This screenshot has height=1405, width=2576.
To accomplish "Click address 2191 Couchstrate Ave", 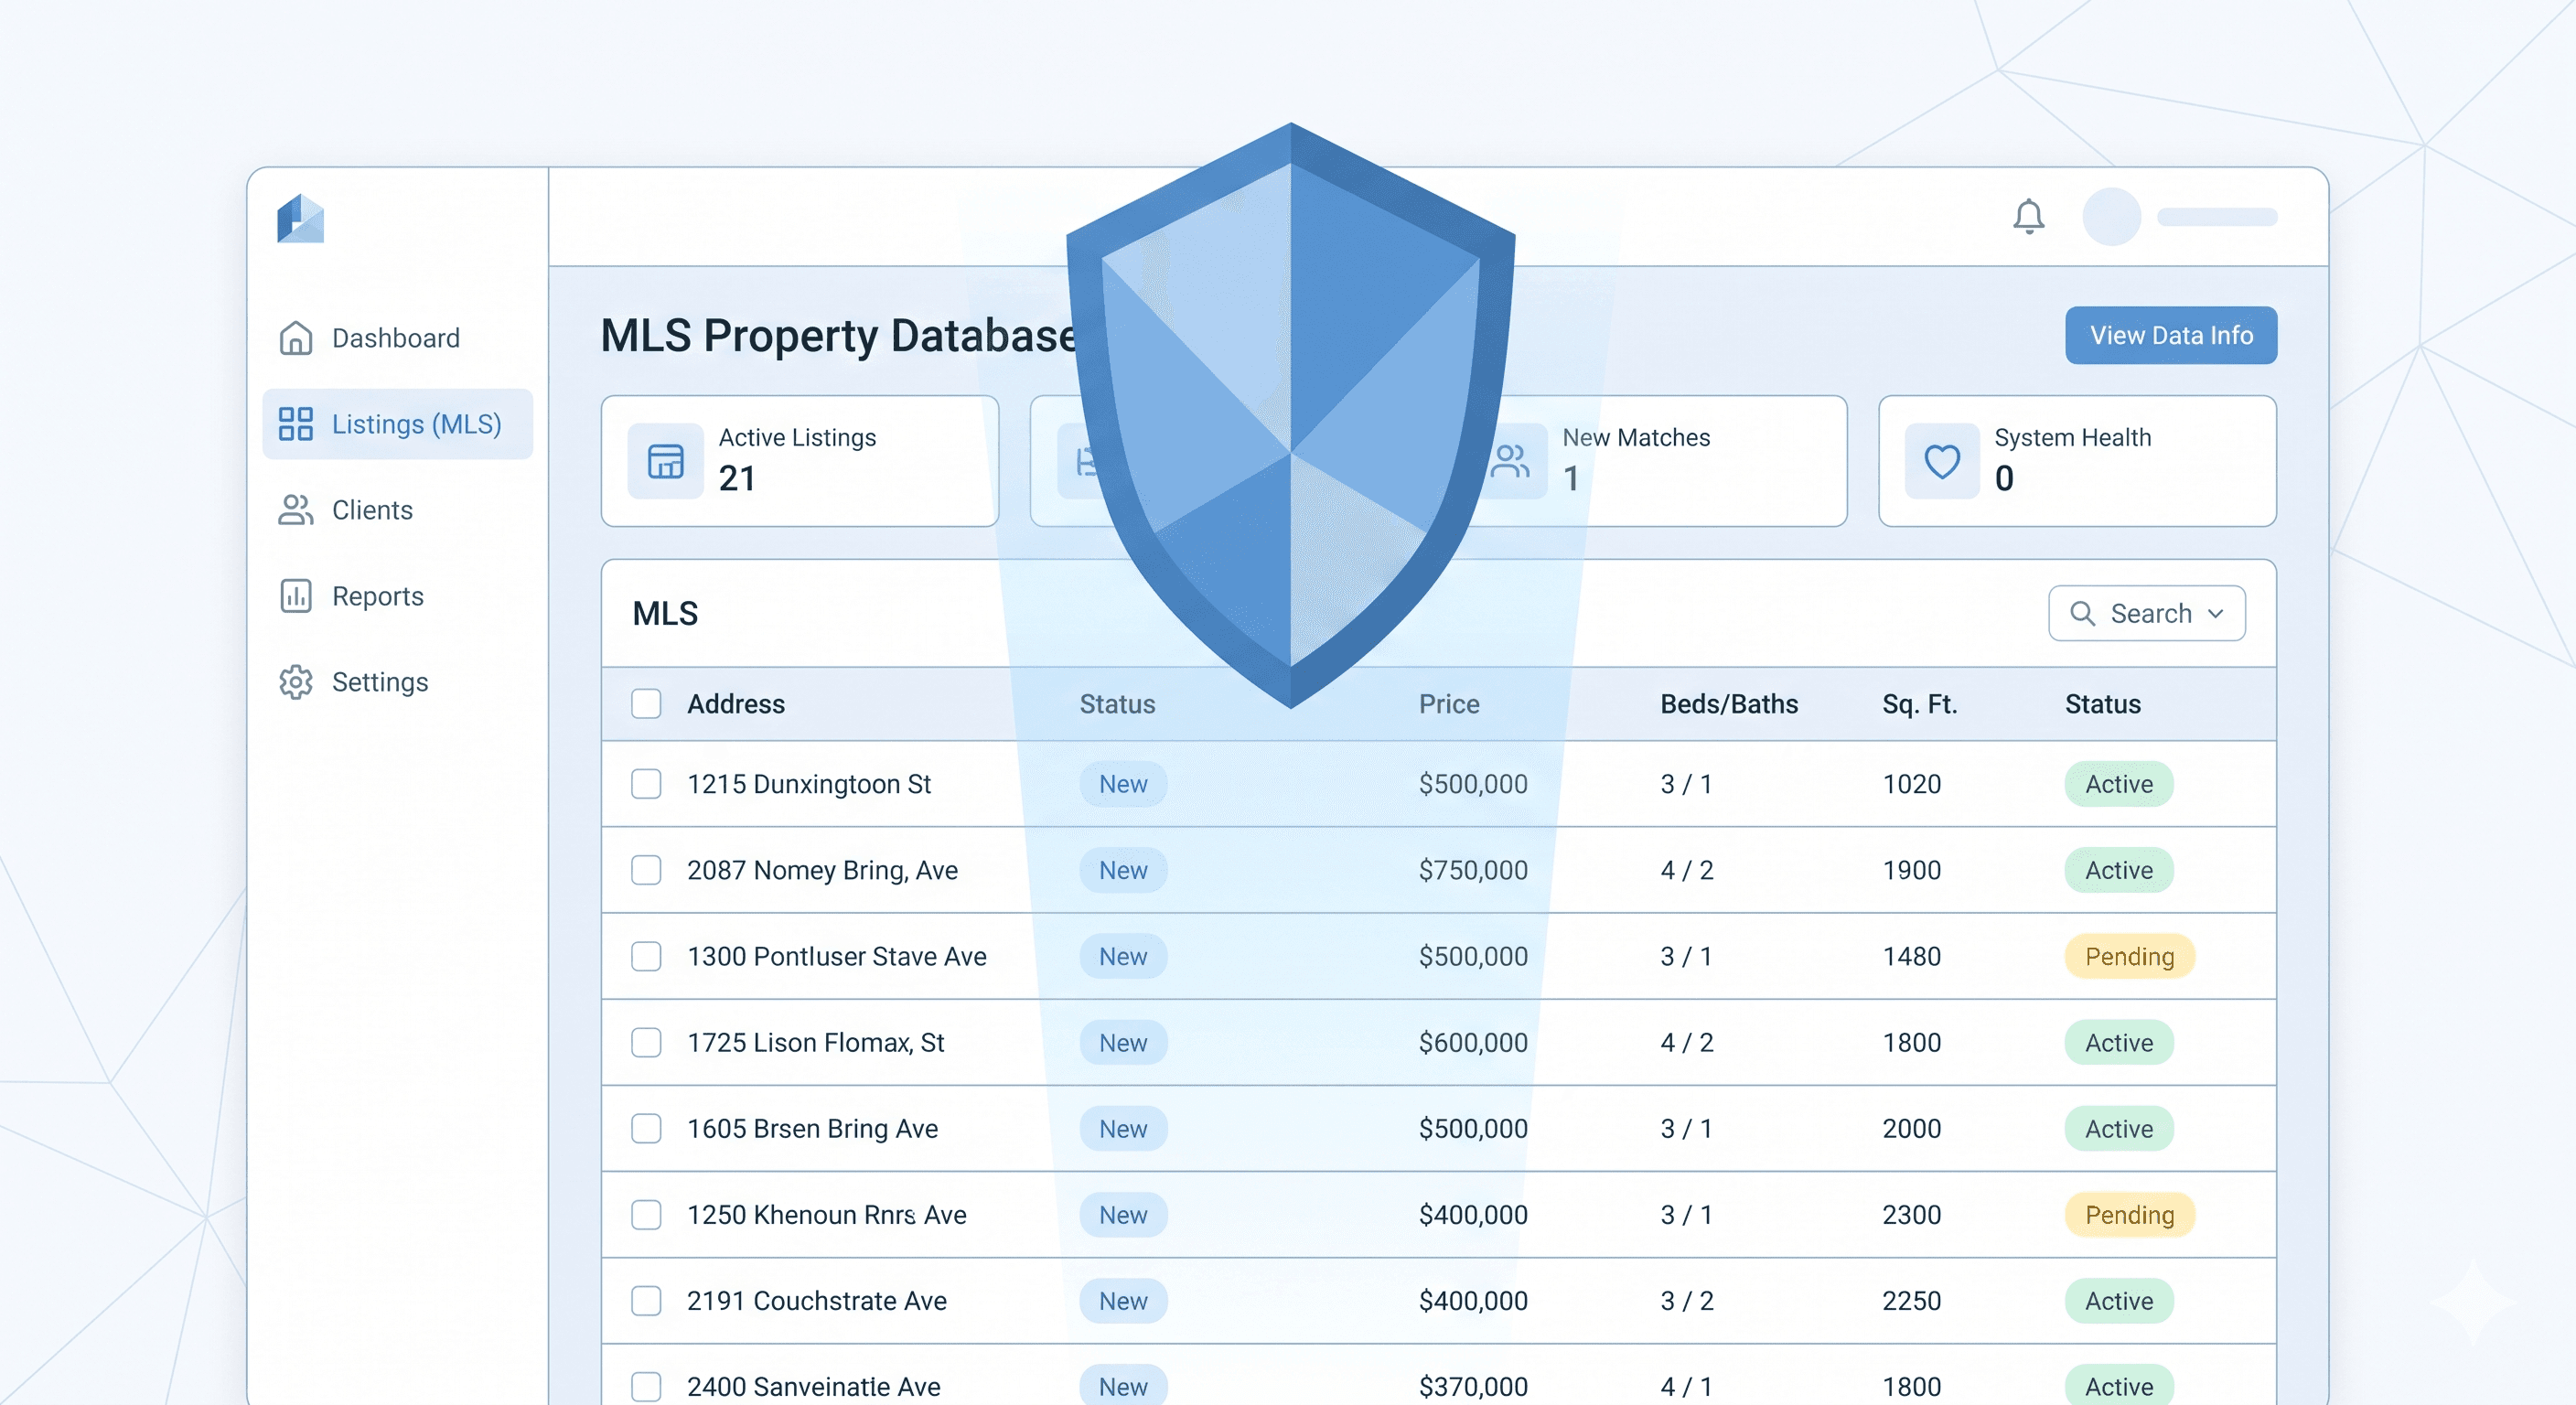I will pyautogui.click(x=816, y=1300).
